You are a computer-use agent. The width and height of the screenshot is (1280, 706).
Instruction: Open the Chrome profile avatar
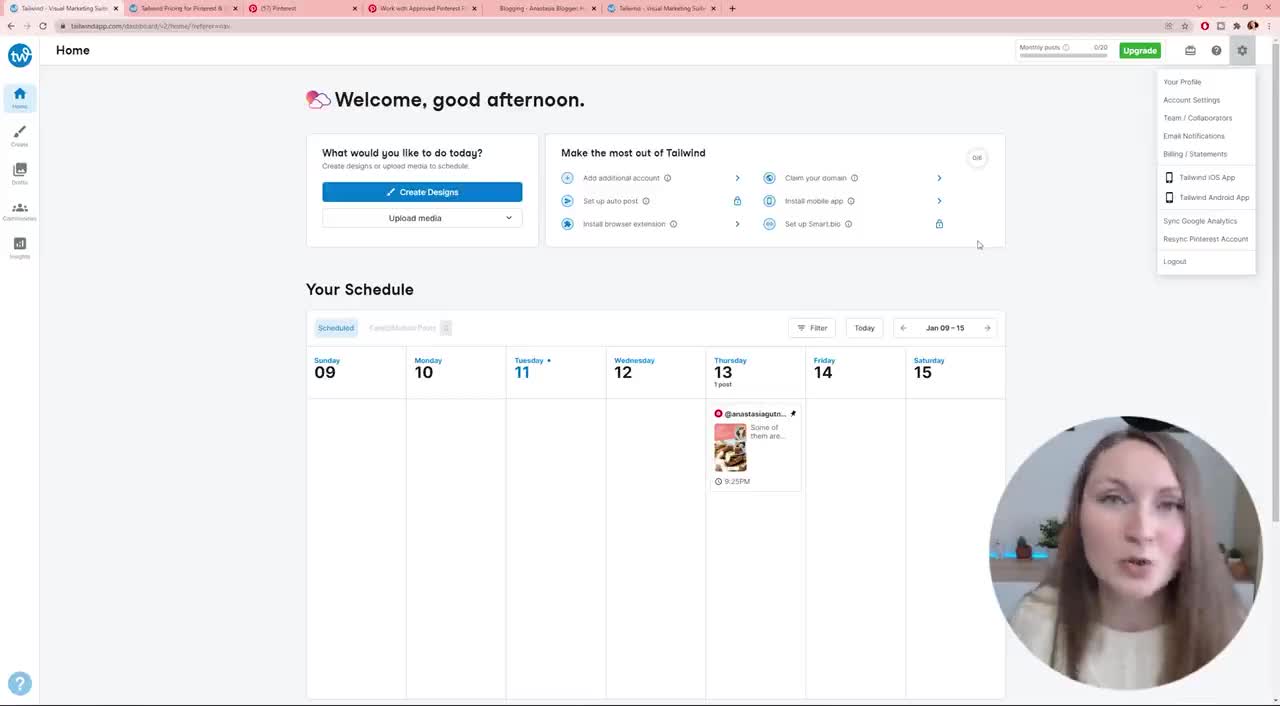point(1252,26)
